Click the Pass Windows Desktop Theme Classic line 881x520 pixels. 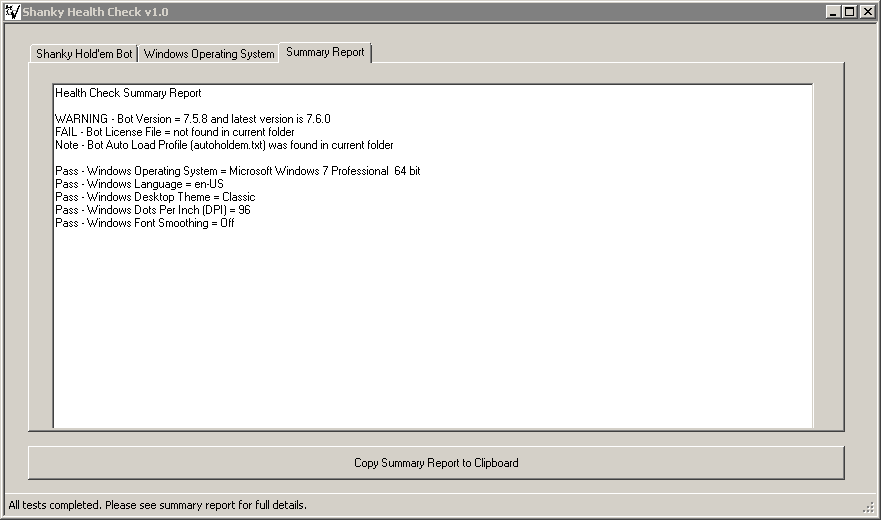tap(155, 197)
